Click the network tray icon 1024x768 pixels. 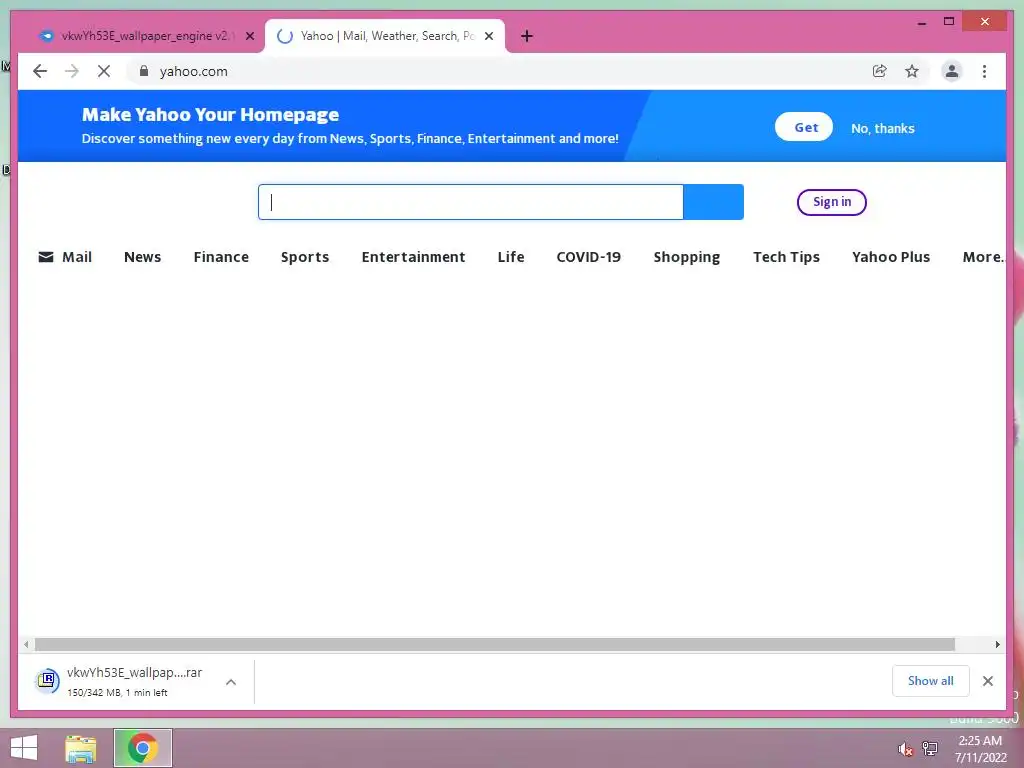pyautogui.click(x=929, y=748)
